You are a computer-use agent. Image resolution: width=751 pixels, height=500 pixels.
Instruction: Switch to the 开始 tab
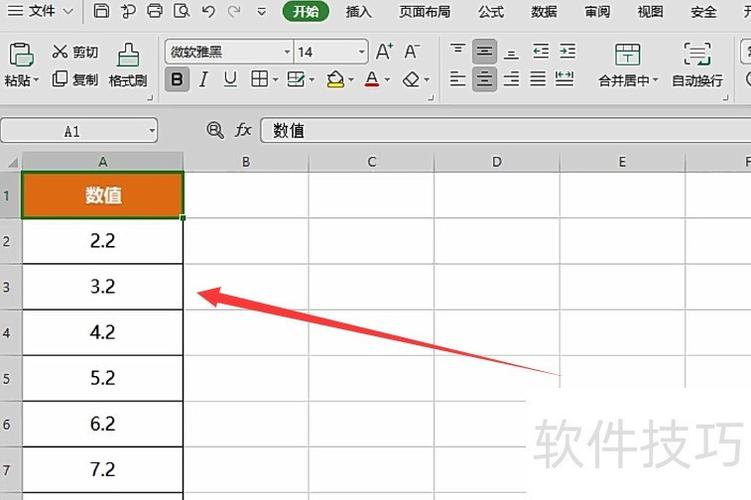coord(306,11)
